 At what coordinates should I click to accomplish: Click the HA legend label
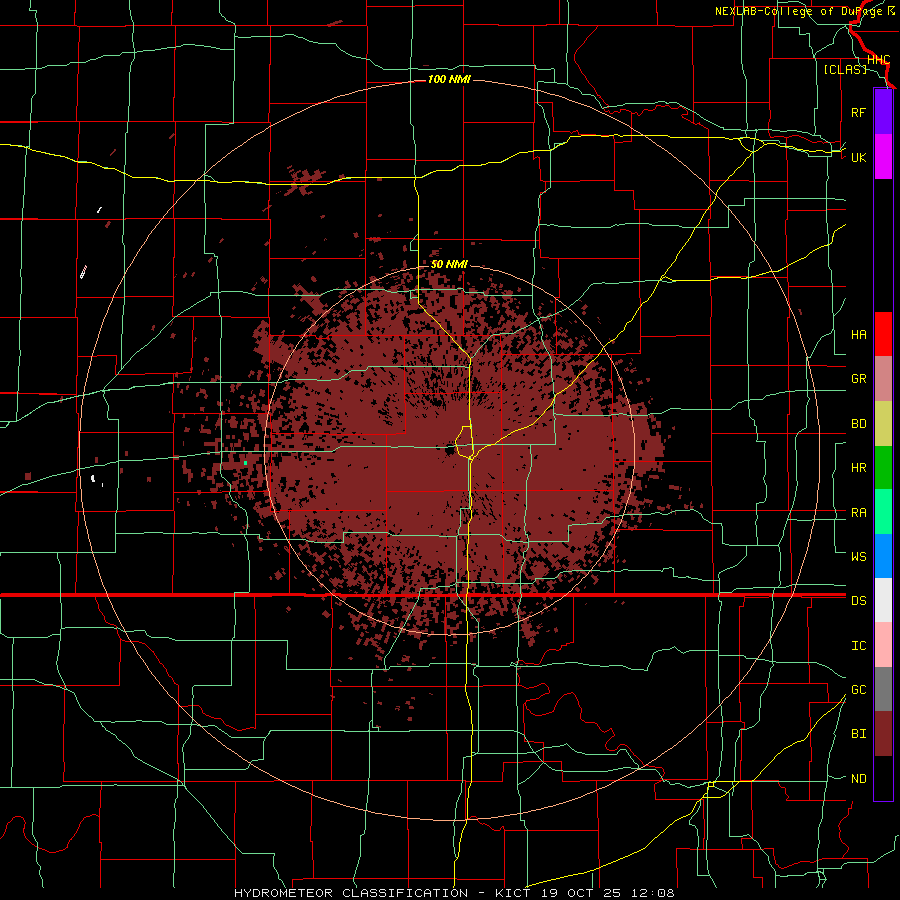pyautogui.click(x=858, y=334)
